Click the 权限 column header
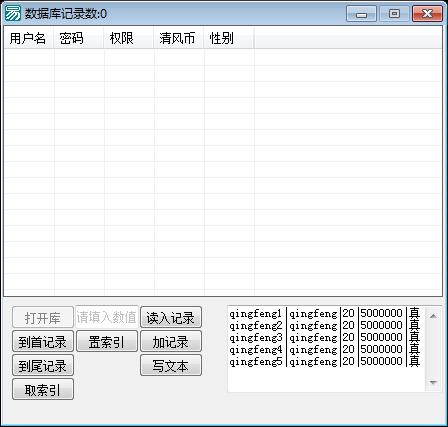The height and width of the screenshot is (427, 448). [x=129, y=38]
